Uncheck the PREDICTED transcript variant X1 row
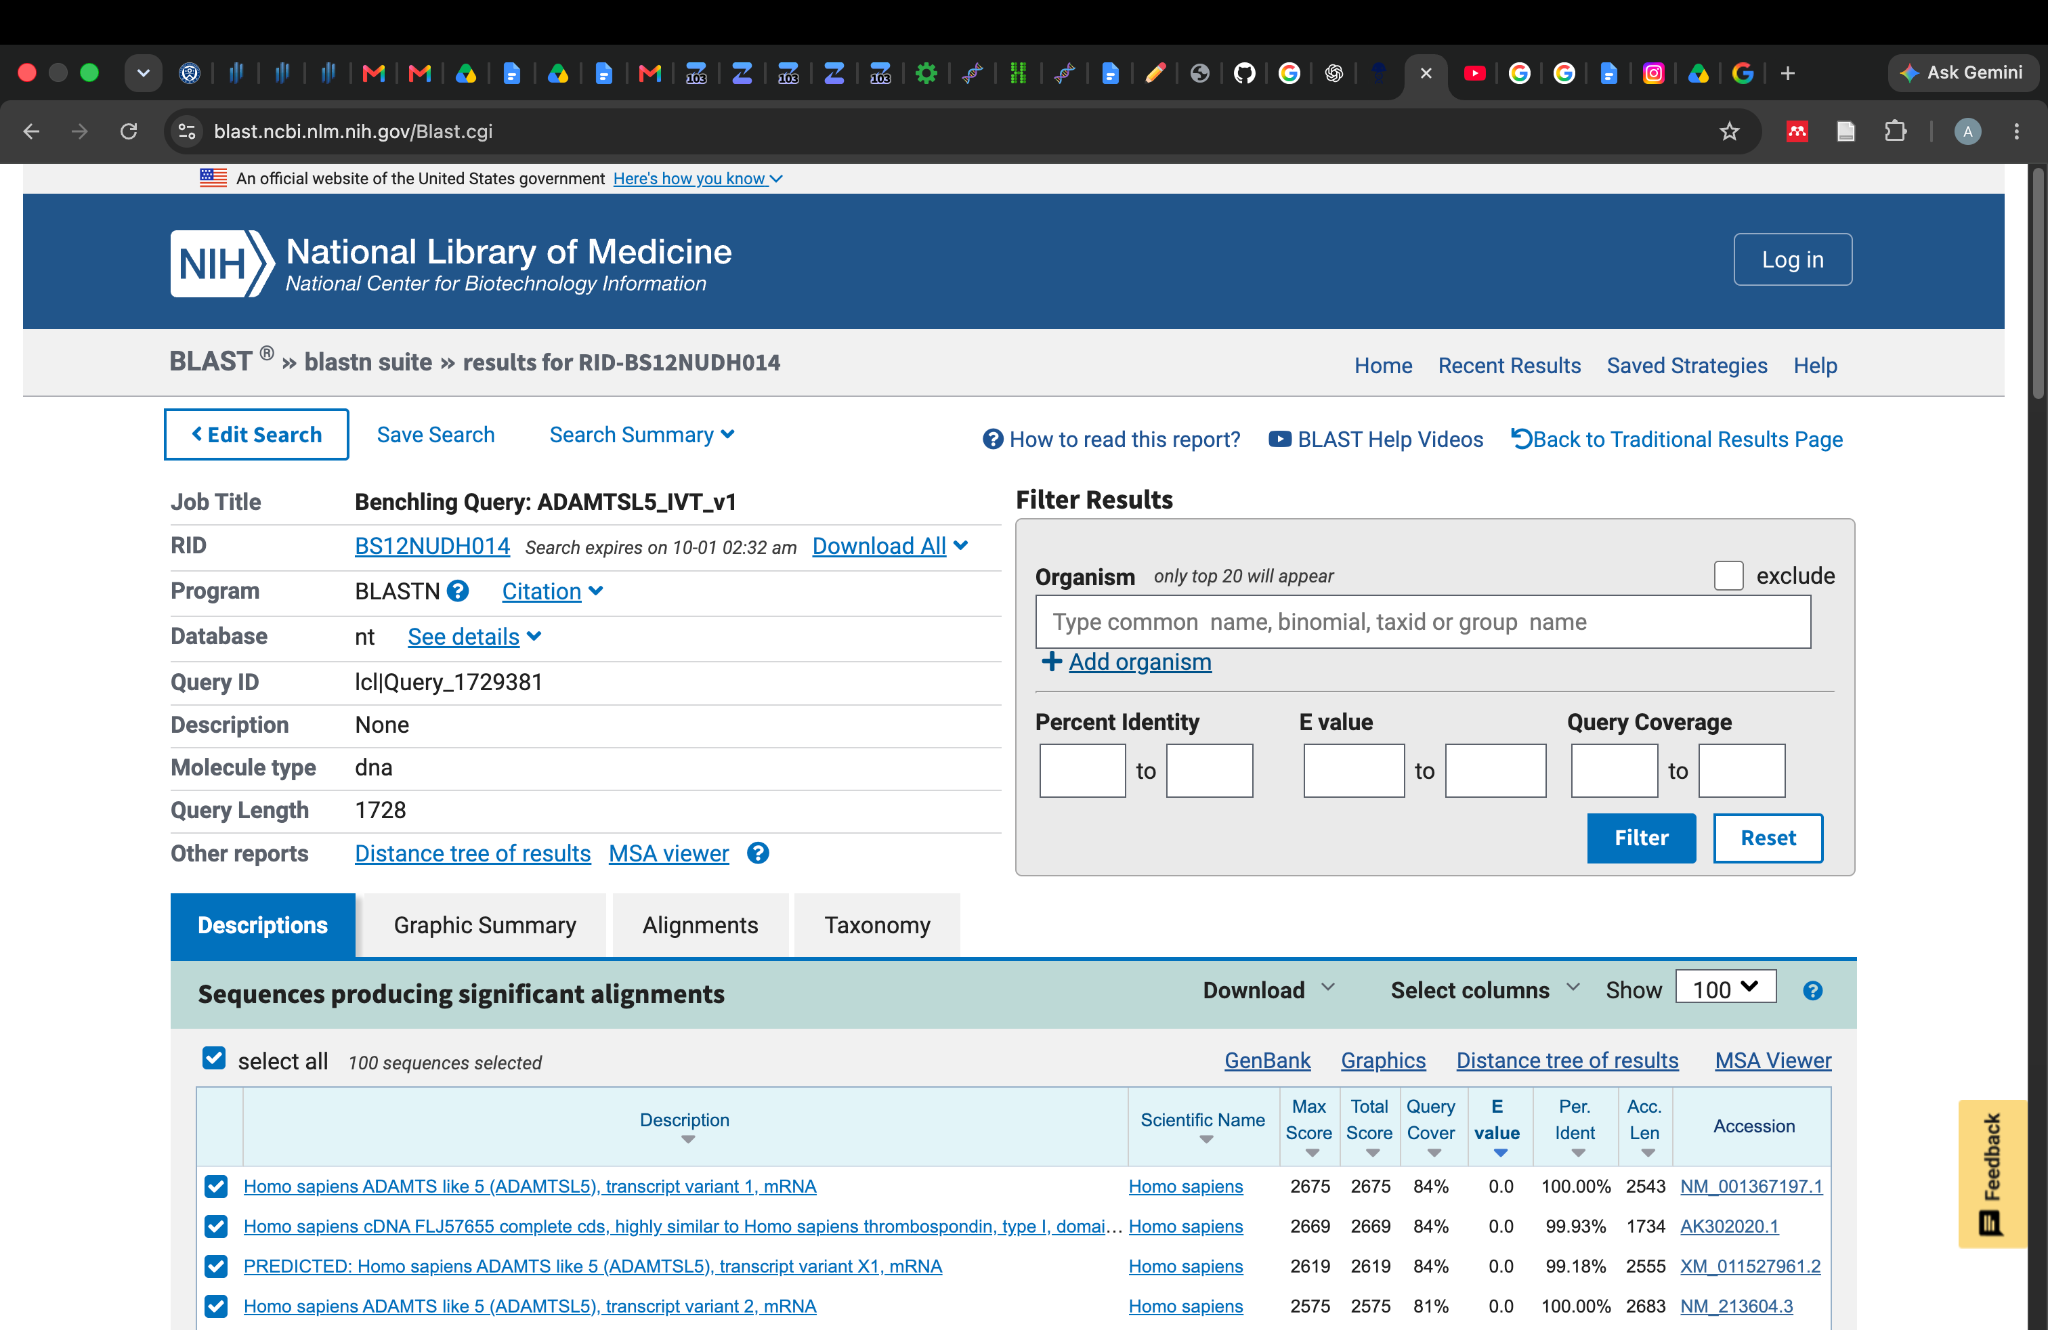Viewport: 2048px width, 1330px height. pos(216,1266)
